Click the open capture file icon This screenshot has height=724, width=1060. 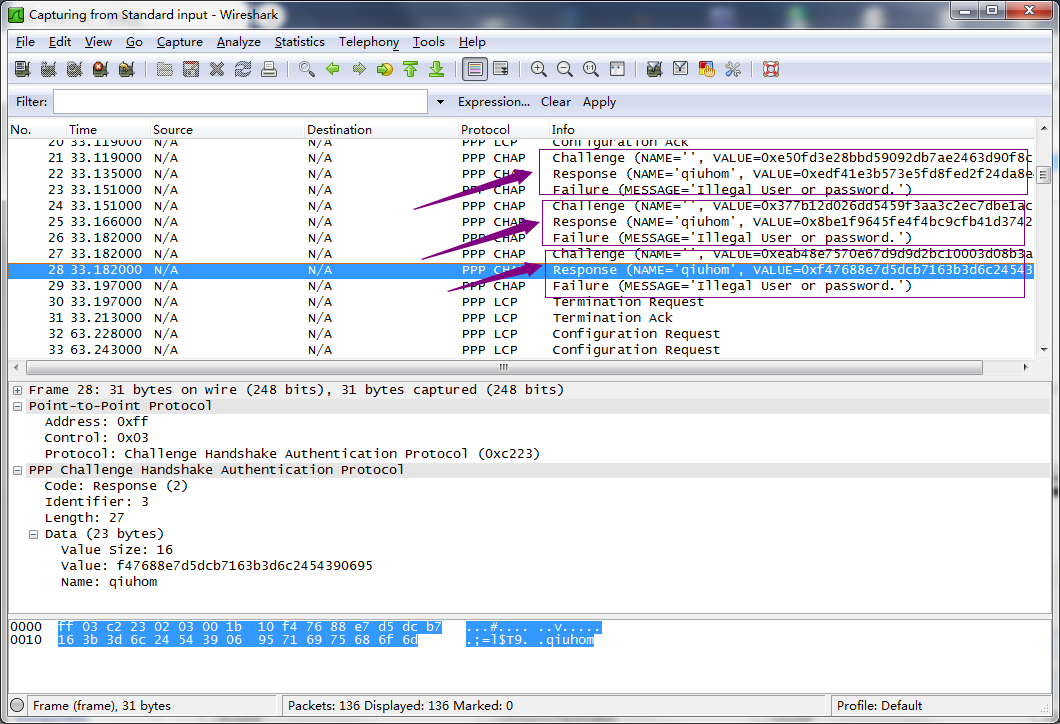coord(164,69)
